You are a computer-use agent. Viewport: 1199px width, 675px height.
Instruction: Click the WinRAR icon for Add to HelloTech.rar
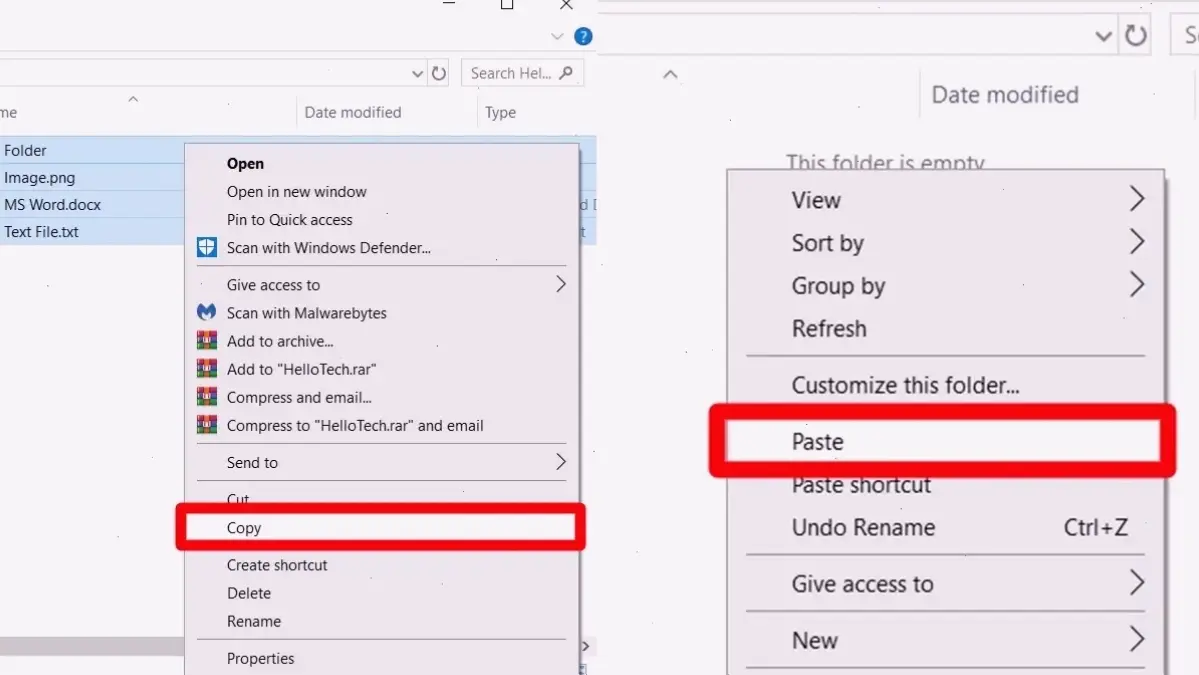click(x=206, y=368)
